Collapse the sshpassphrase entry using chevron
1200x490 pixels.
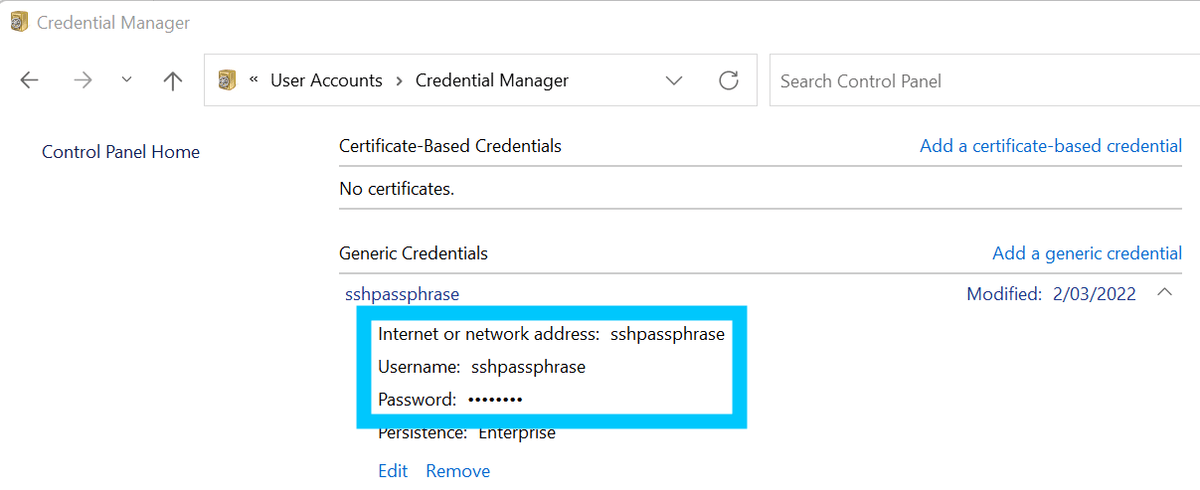(1164, 293)
